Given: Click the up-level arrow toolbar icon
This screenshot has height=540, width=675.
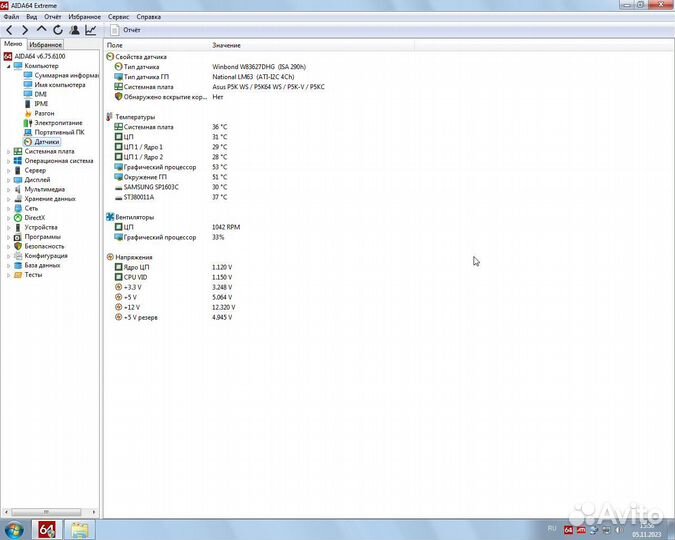Looking at the screenshot, I should [x=41, y=29].
